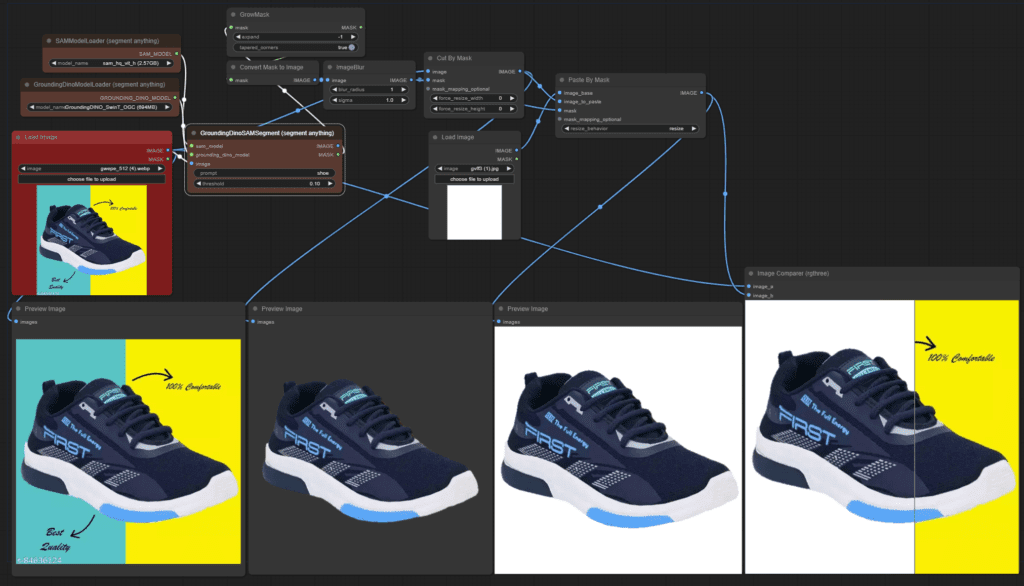The width and height of the screenshot is (1024, 586).
Task: Click GroundingDinoSAMSegment's sam_model input port
Action: pyautogui.click(x=191, y=146)
